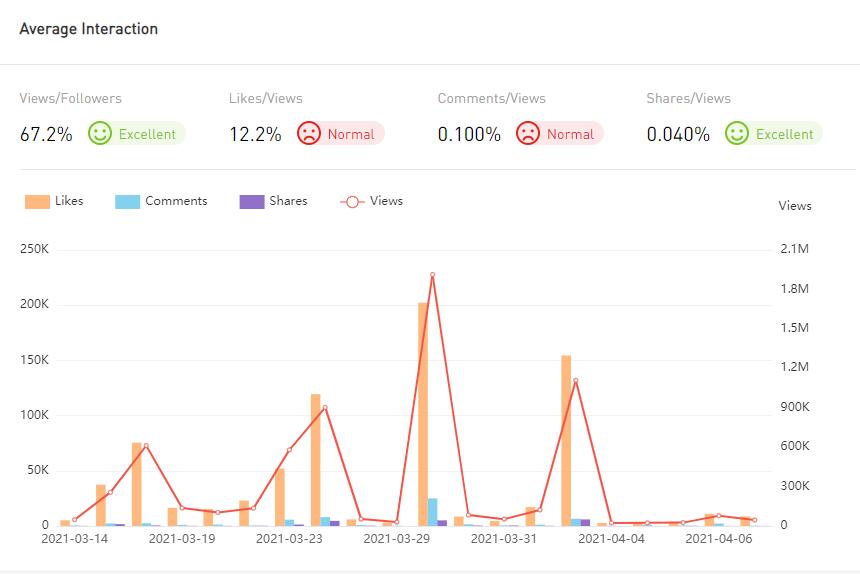Image resolution: width=860 pixels, height=574 pixels.
Task: Click the tallest orange Likes bar
Action: 423,413
